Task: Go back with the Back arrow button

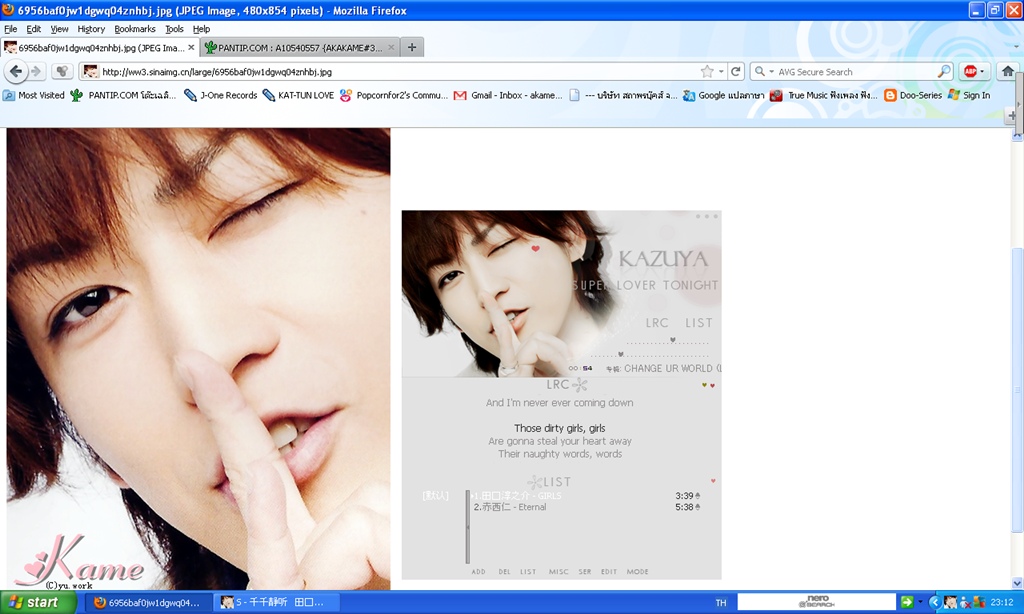Action: (x=16, y=71)
